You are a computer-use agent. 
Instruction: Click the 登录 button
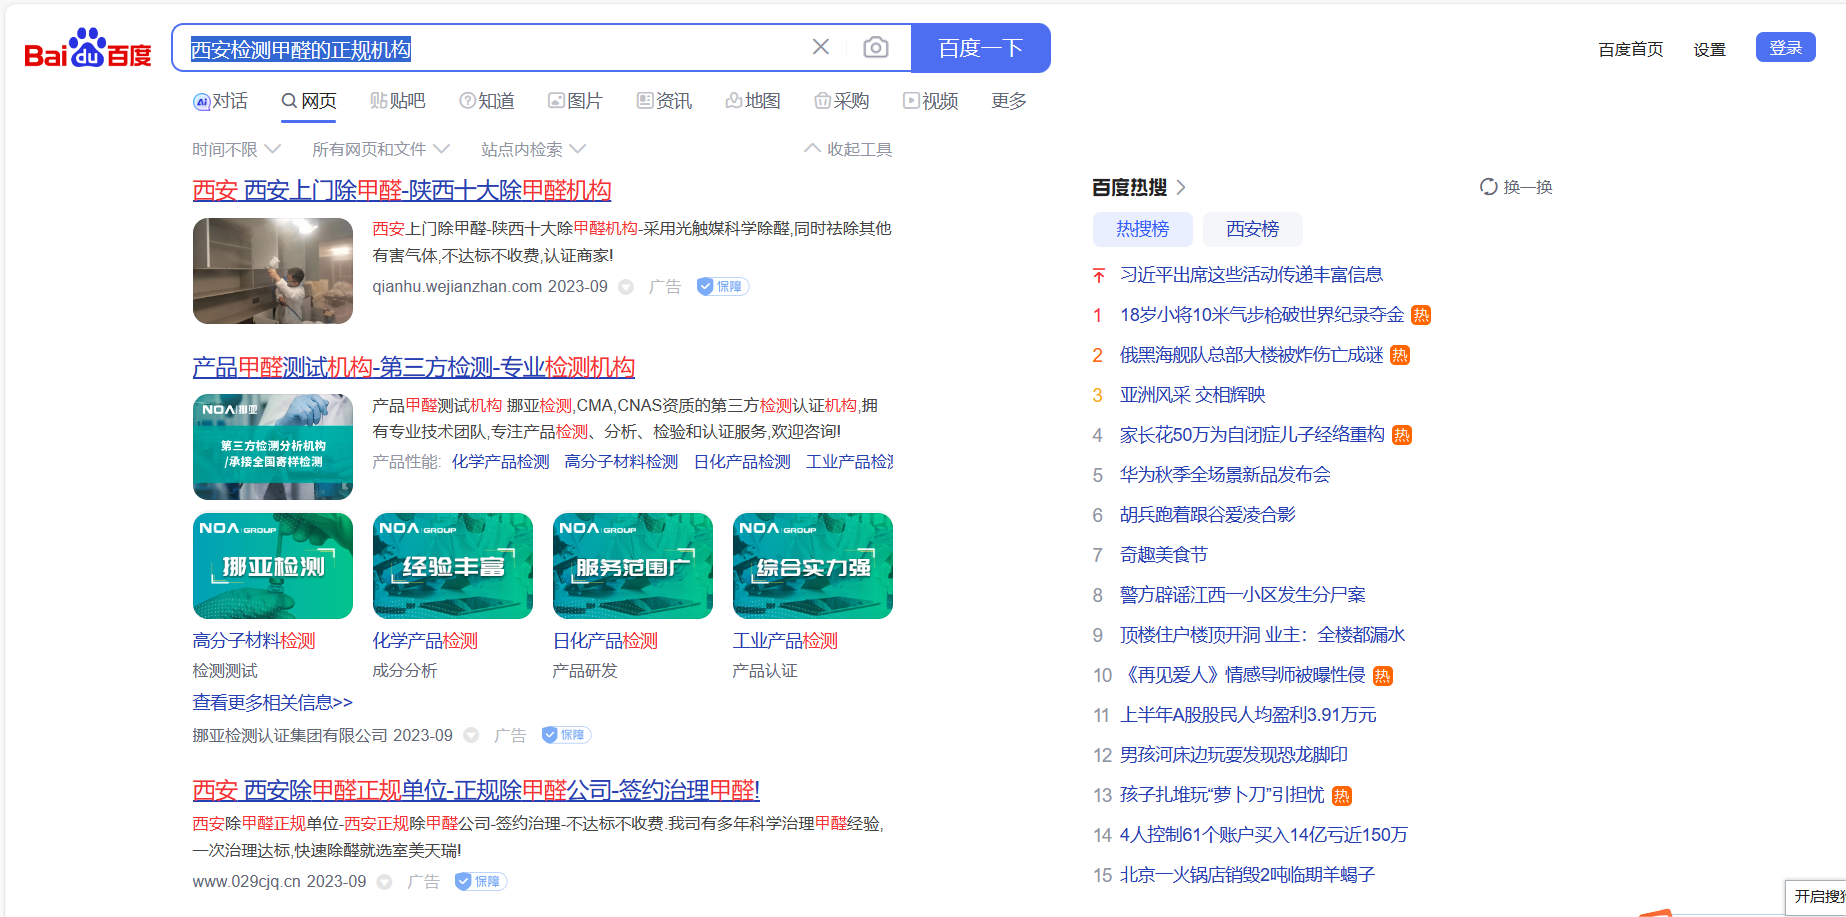pyautogui.click(x=1786, y=47)
